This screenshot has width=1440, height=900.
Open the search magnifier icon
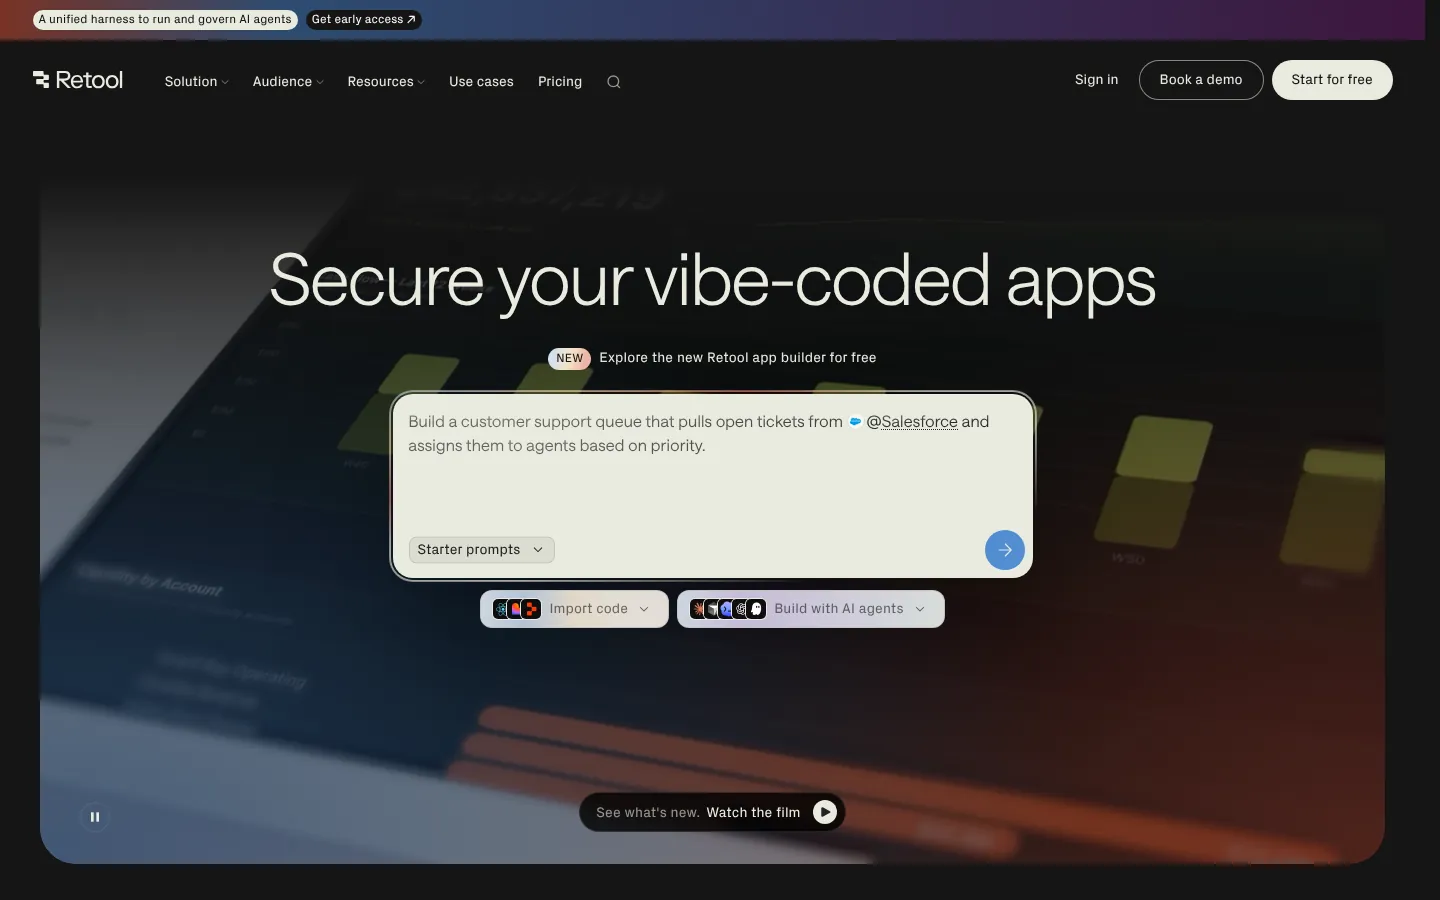click(614, 82)
